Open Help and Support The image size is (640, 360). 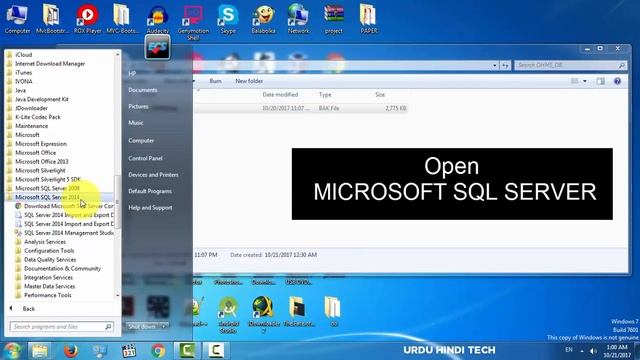pos(150,207)
